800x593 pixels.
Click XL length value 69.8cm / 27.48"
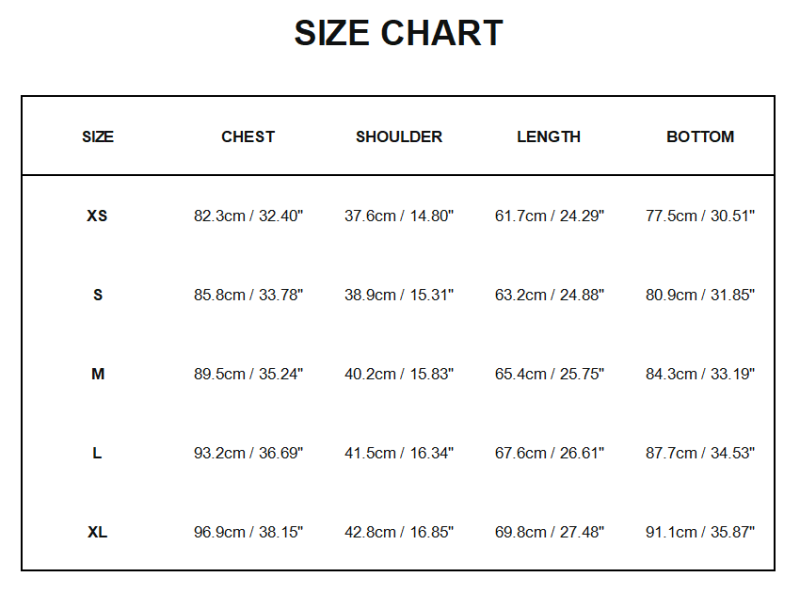pos(549,532)
